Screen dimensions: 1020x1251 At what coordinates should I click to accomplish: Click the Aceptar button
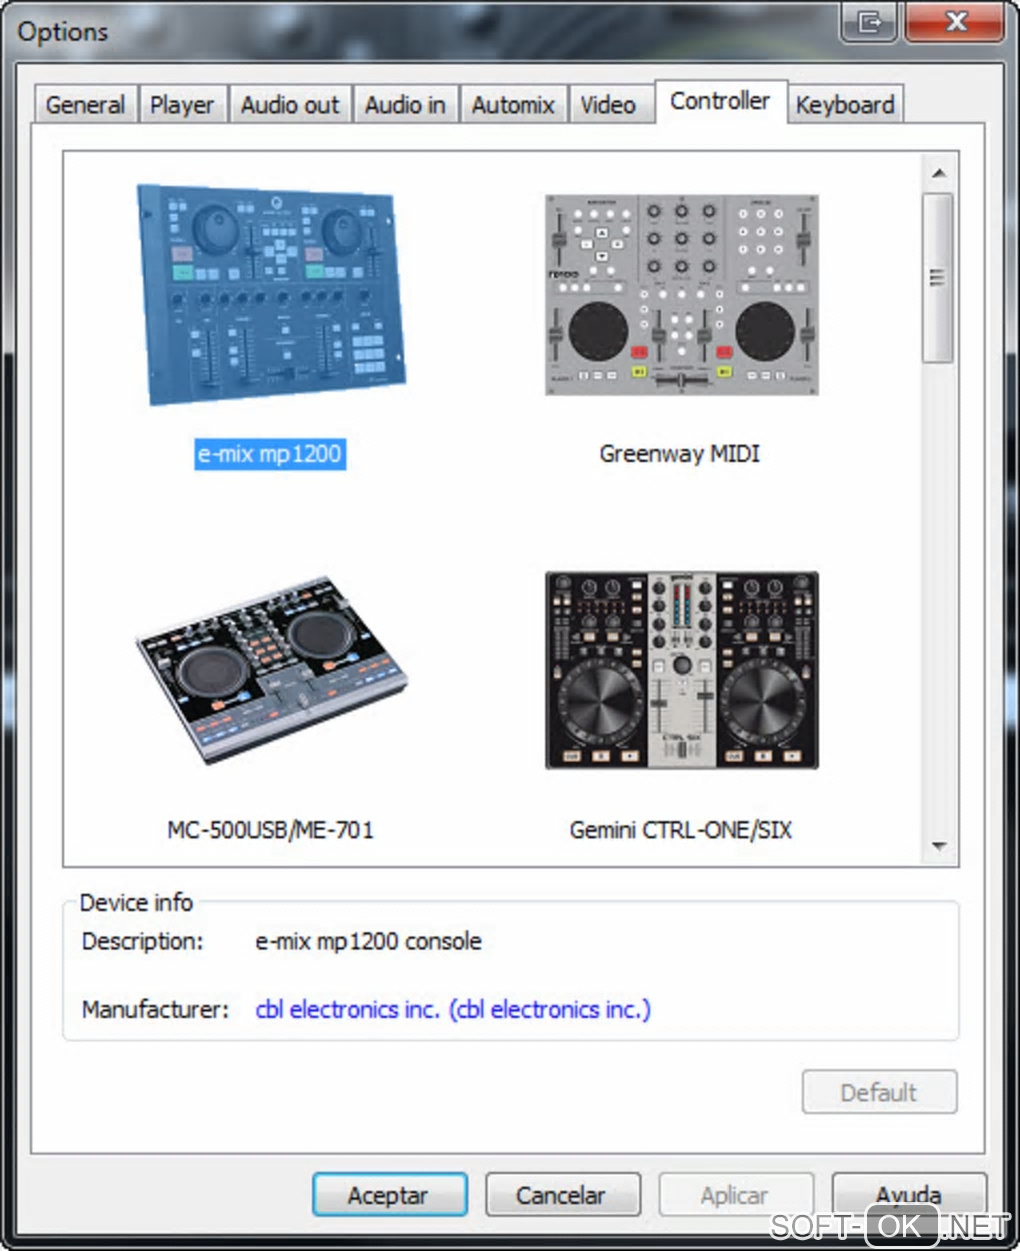[389, 1195]
